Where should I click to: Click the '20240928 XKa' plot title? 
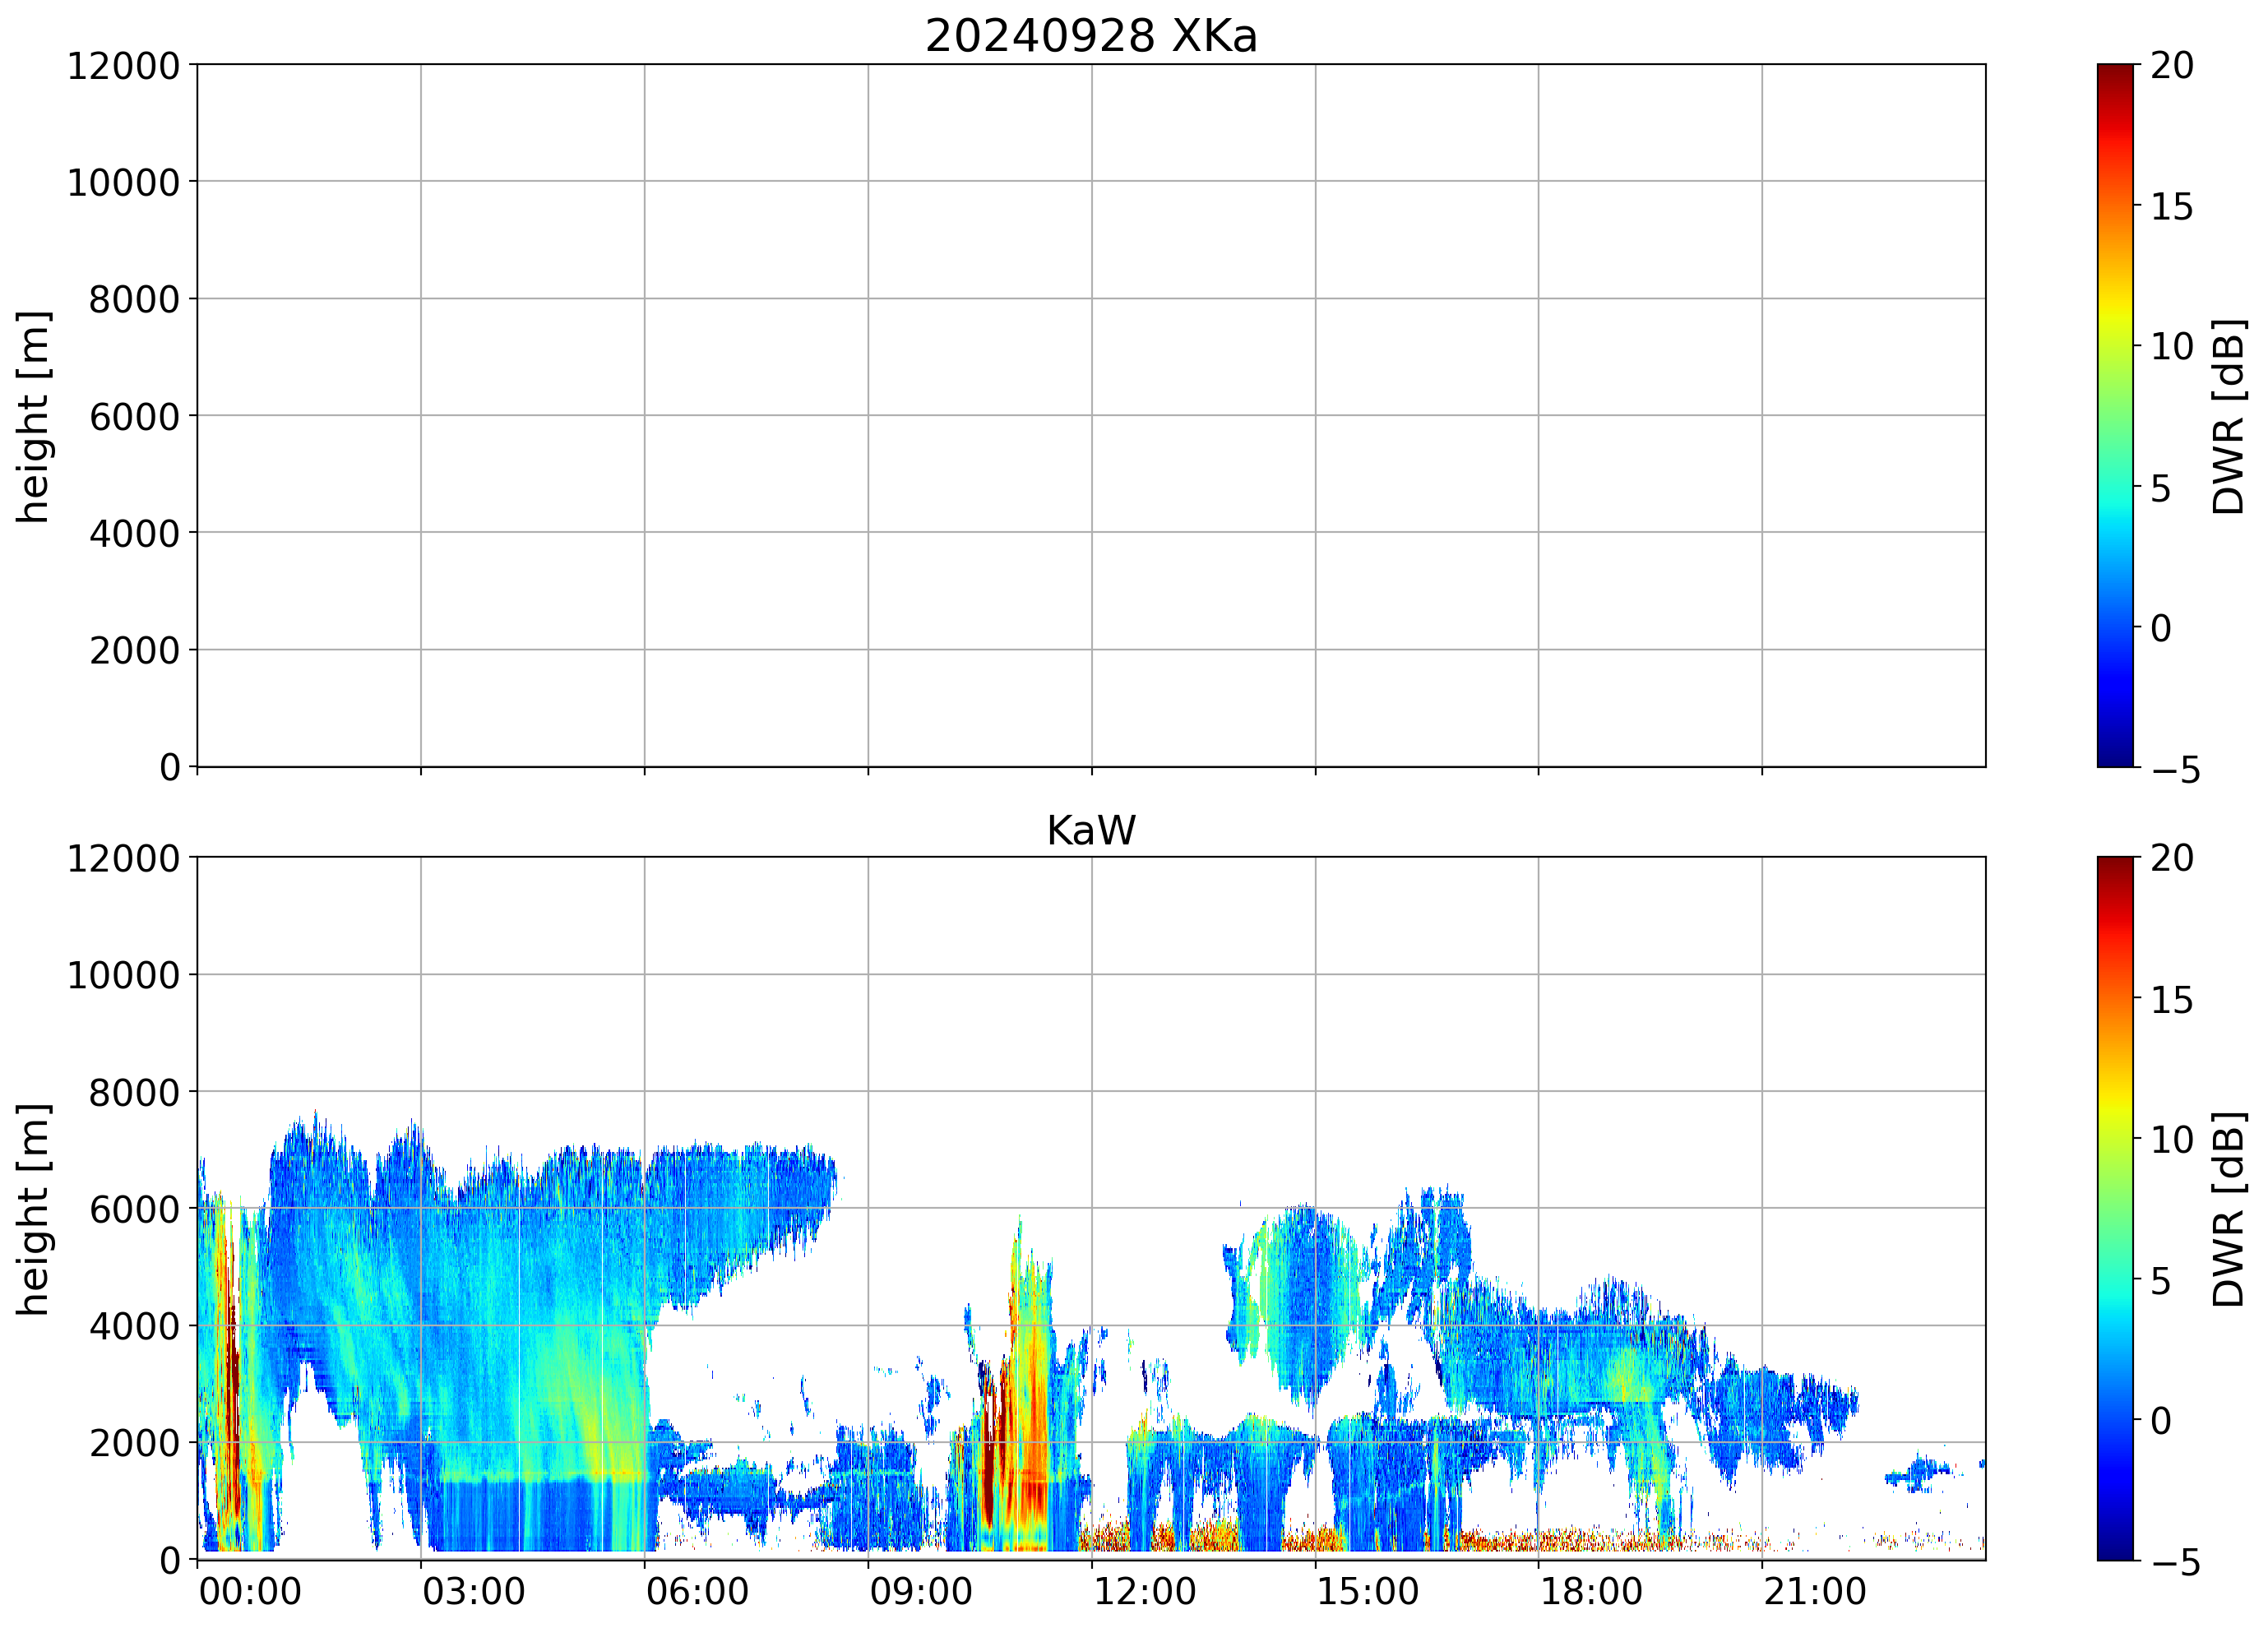(1090, 36)
